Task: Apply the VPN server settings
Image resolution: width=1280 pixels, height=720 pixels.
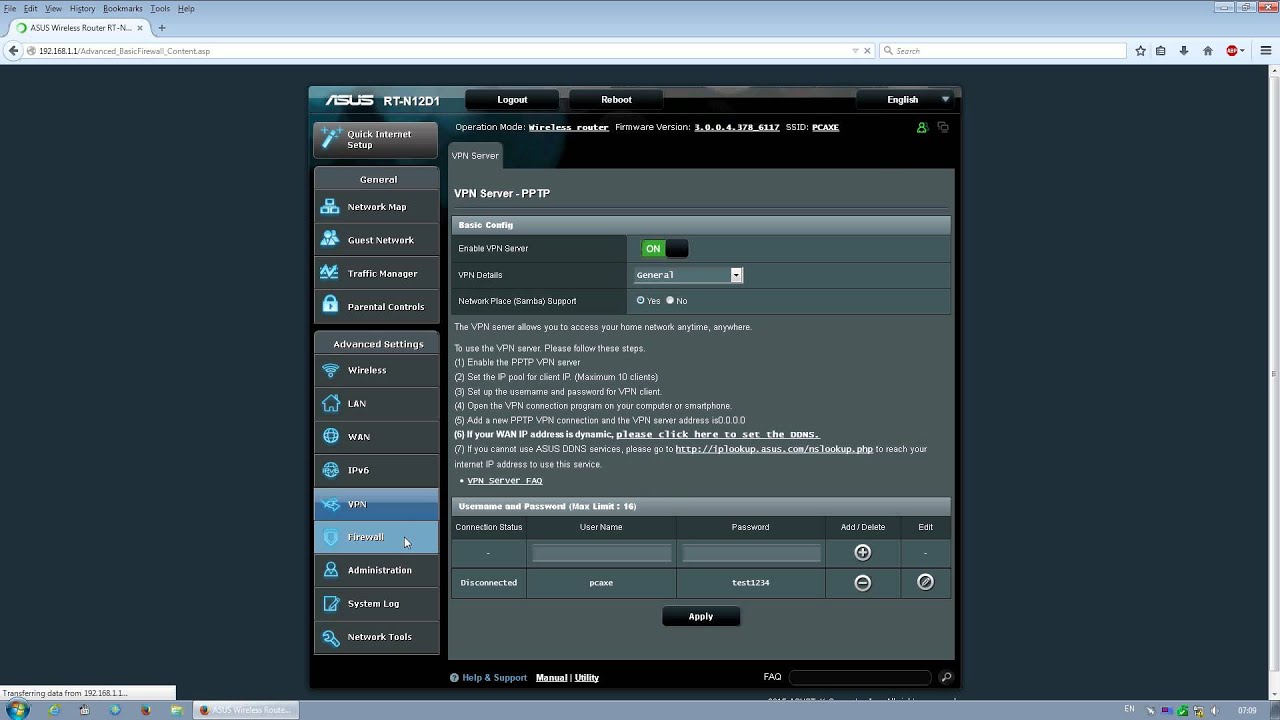Action: click(701, 617)
